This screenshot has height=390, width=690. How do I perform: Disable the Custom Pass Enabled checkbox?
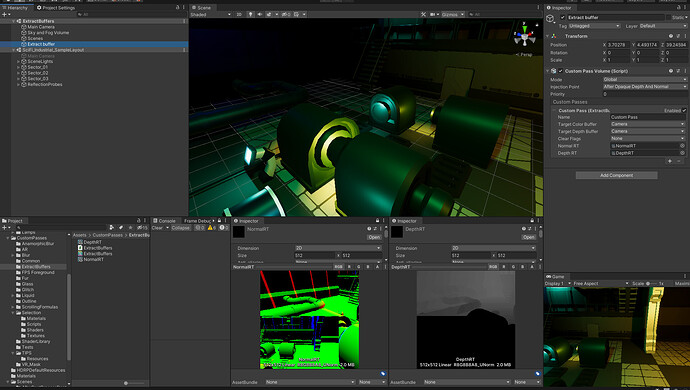[x=684, y=110]
